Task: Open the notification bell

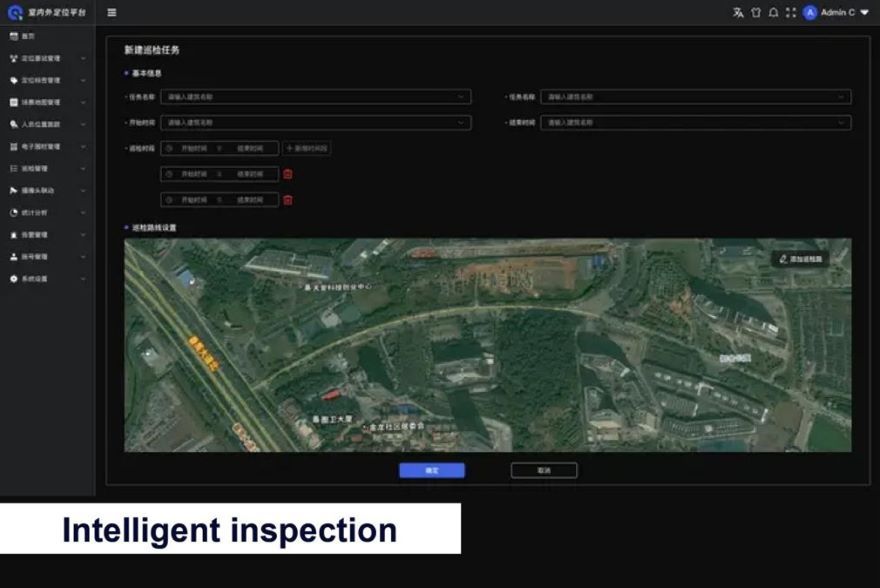Action: point(773,13)
